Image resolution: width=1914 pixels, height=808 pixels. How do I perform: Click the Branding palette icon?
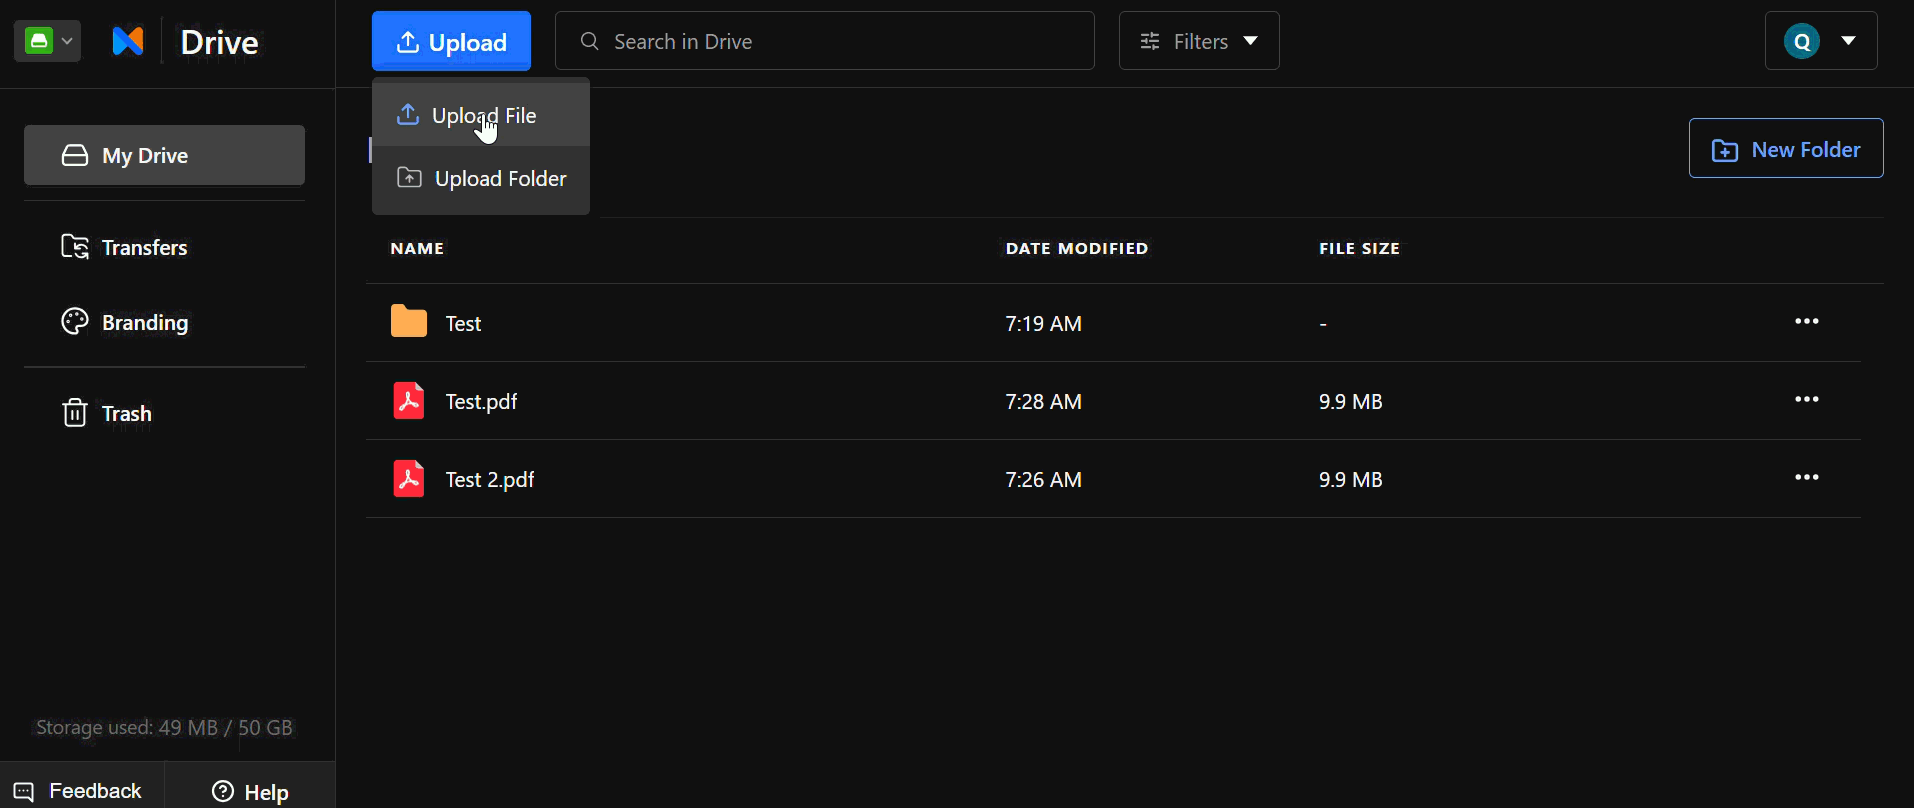(75, 321)
